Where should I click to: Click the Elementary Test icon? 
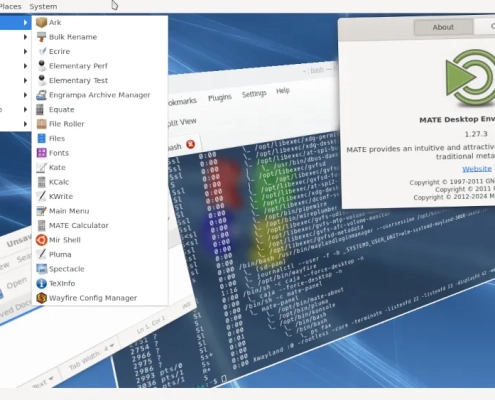(41, 80)
